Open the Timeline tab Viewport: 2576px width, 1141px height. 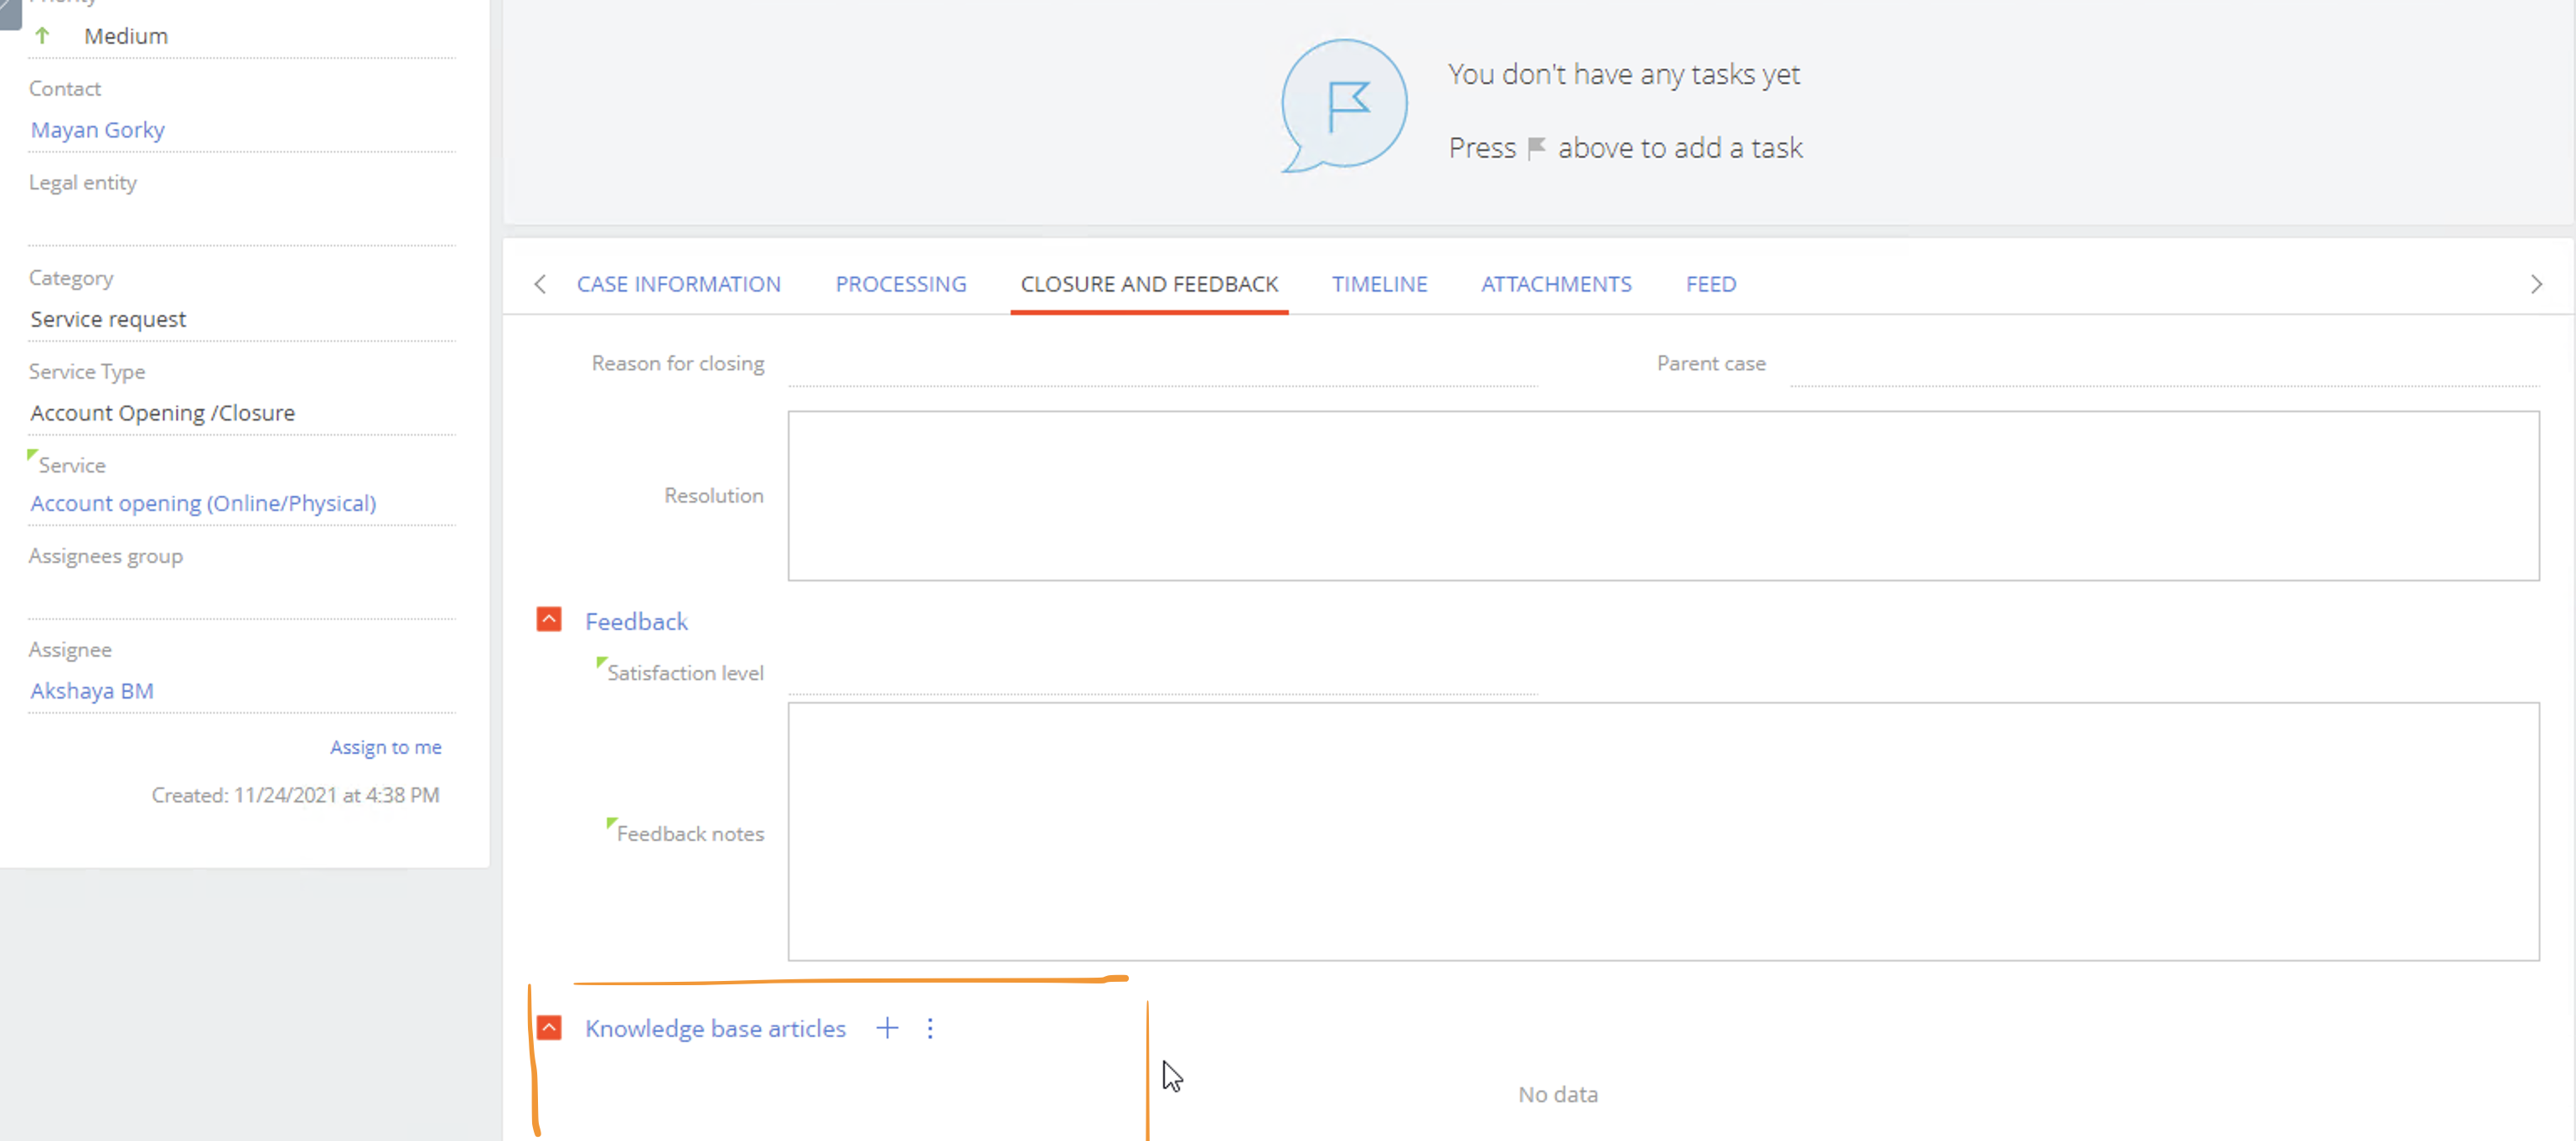[x=1379, y=284]
